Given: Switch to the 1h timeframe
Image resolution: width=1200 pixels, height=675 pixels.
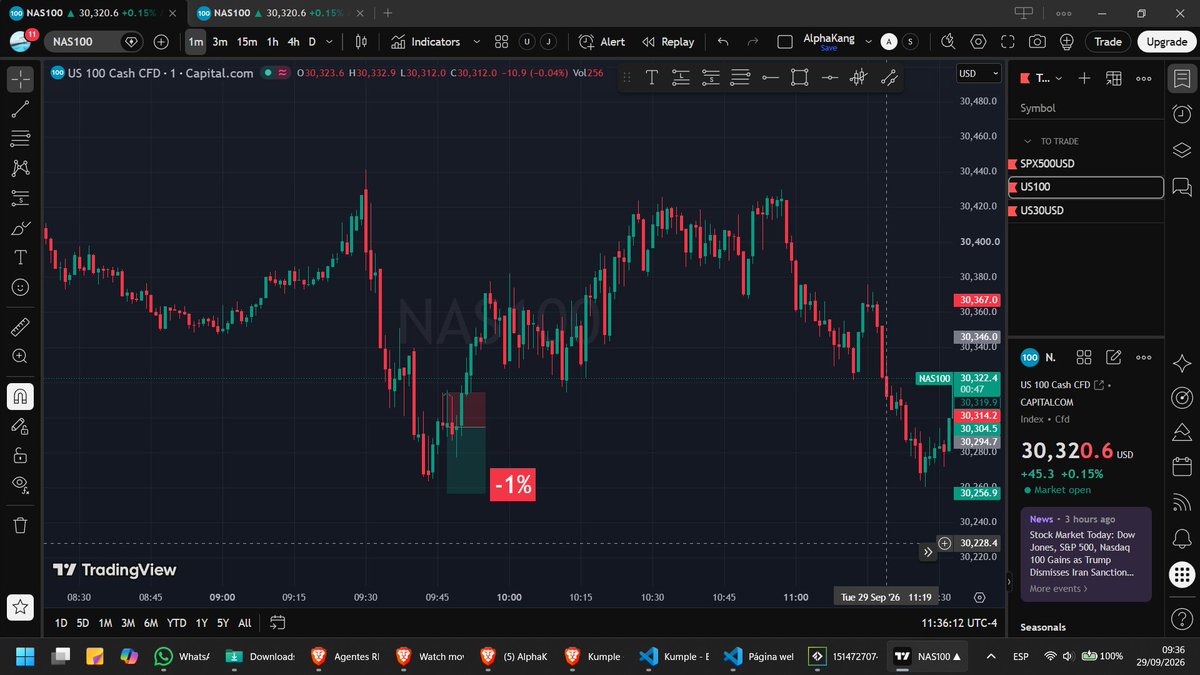Looking at the screenshot, I should coord(272,42).
